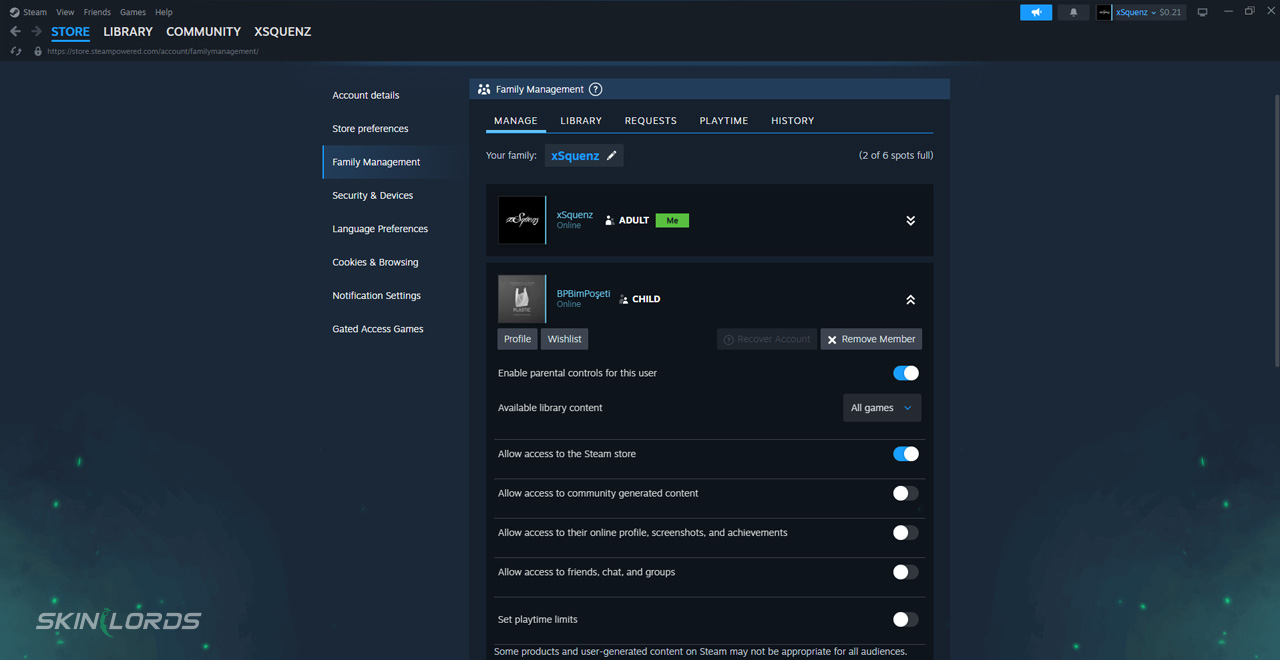Viewport: 1280px width, 660px height.
Task: Turn off access to the Steam store
Action: [x=906, y=454]
